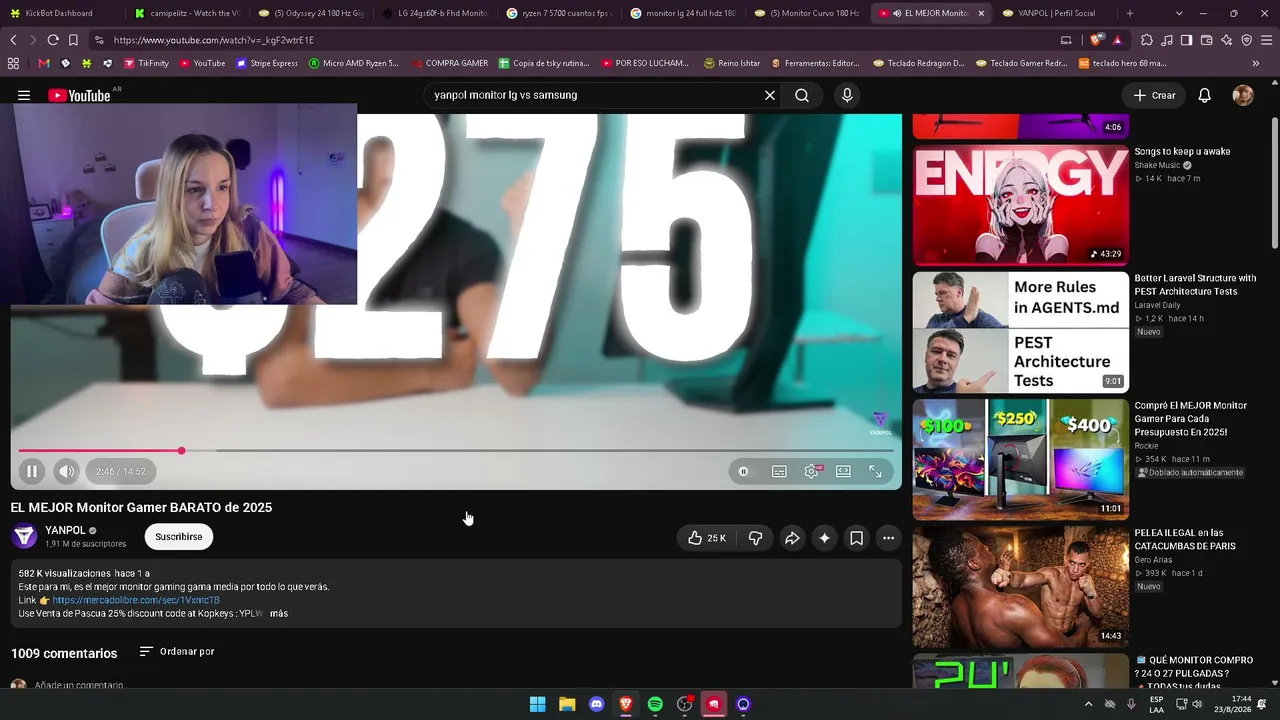Seek using the red video progress bar
Screen dimensions: 1280x720
(x=456, y=451)
